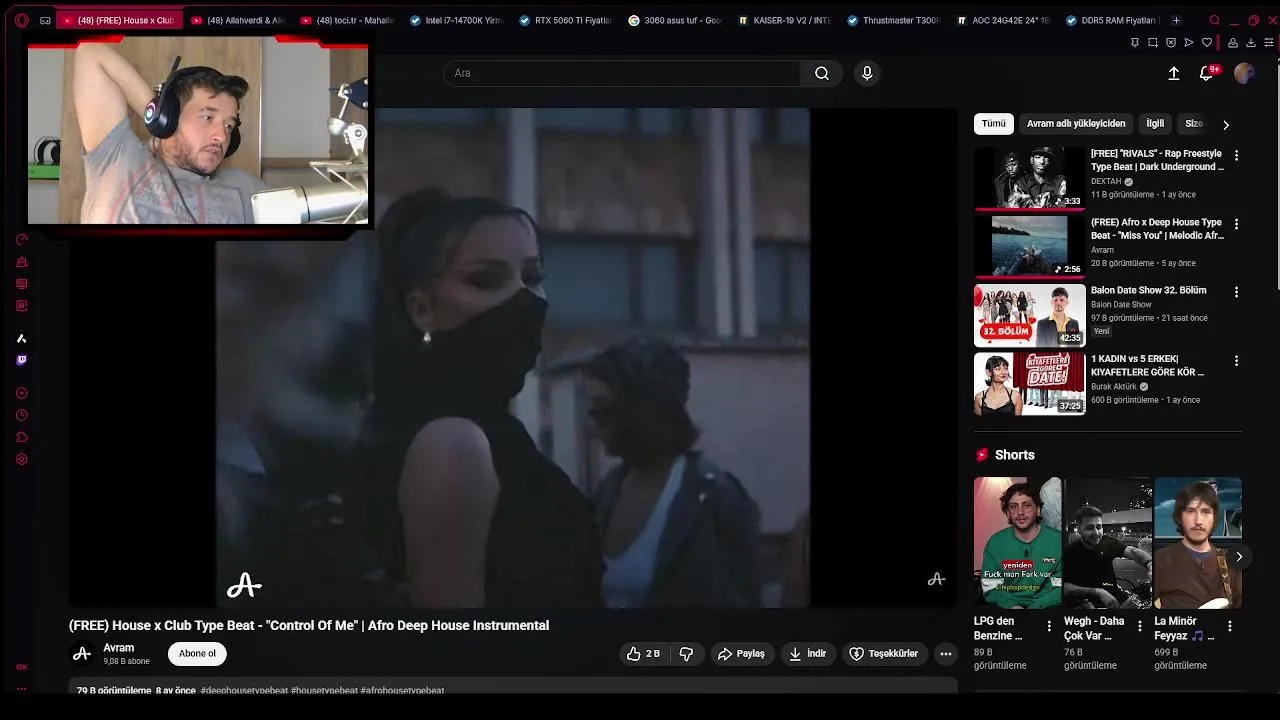Viewport: 1280px width, 720px height.
Task: Click the tab search magnifier icon
Action: [x=1214, y=20]
